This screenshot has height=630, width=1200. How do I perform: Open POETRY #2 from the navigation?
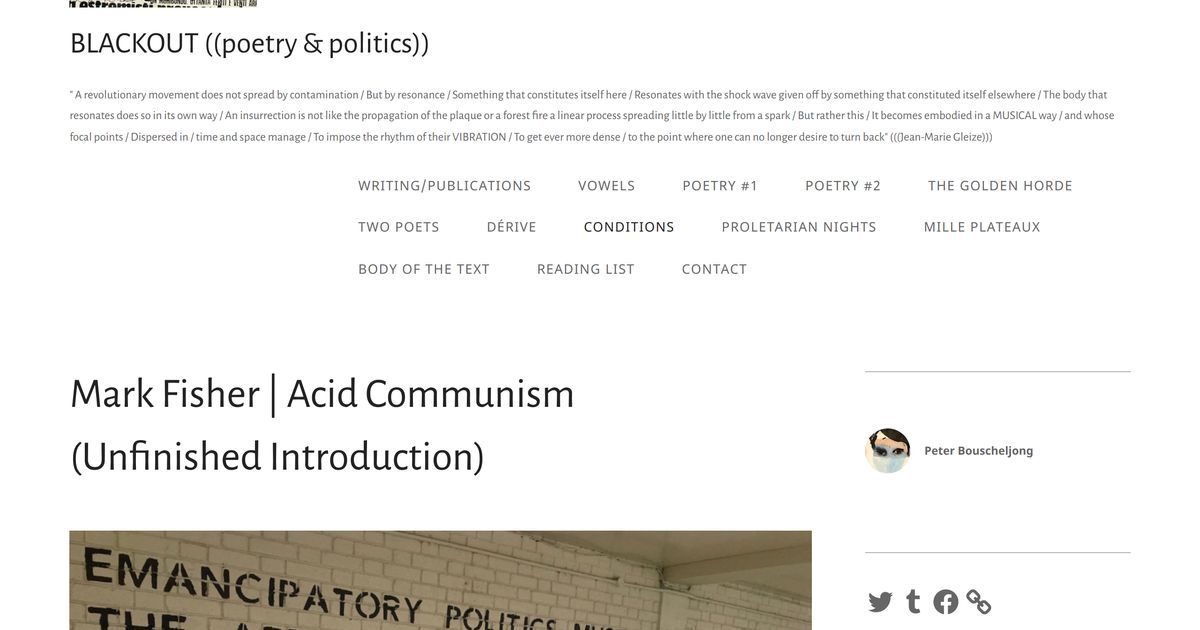click(843, 185)
